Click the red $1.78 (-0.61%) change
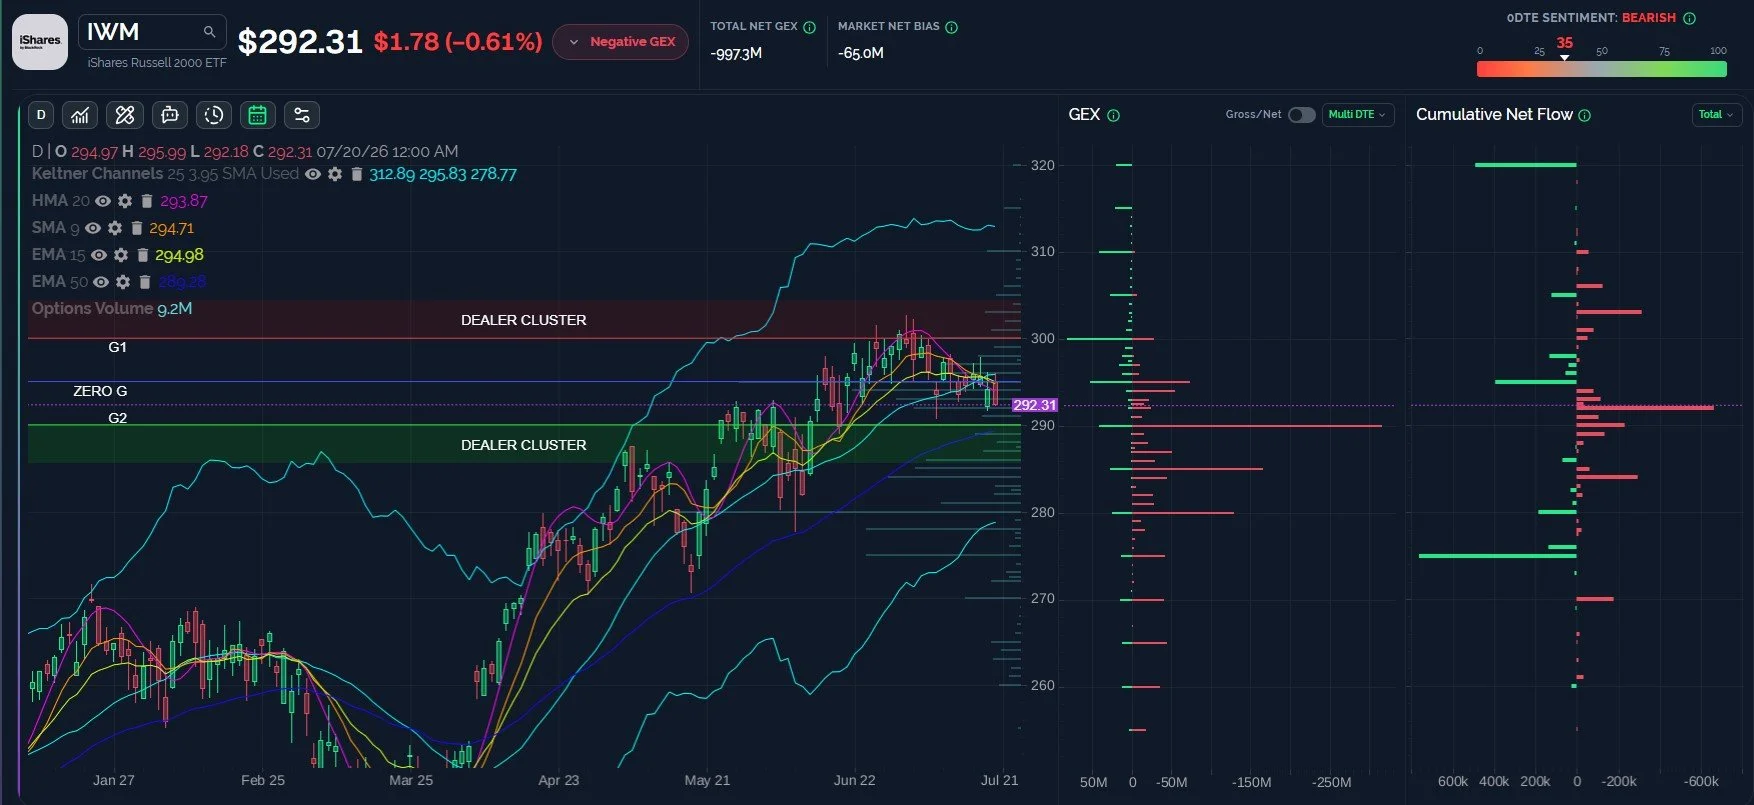 (458, 42)
